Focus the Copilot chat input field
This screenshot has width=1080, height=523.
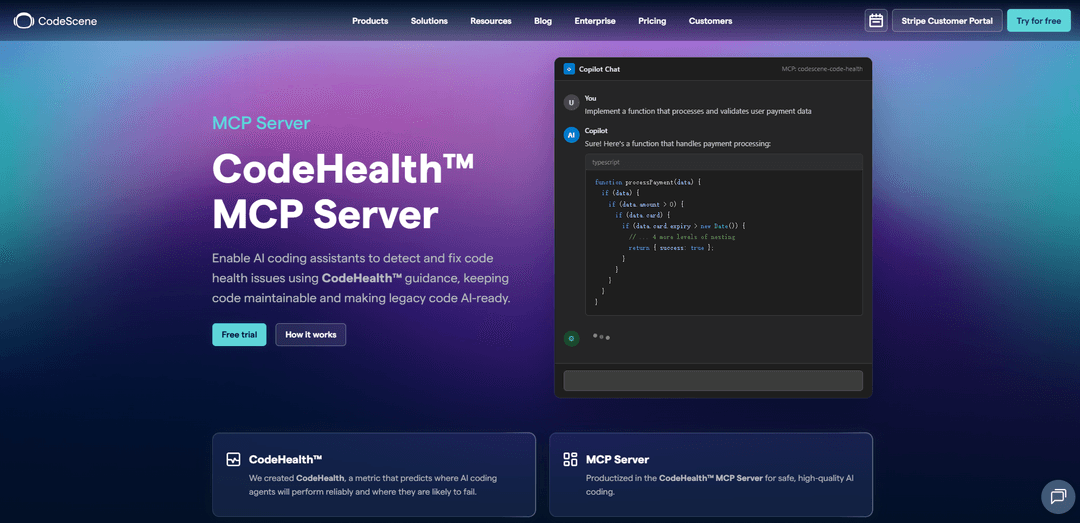713,380
